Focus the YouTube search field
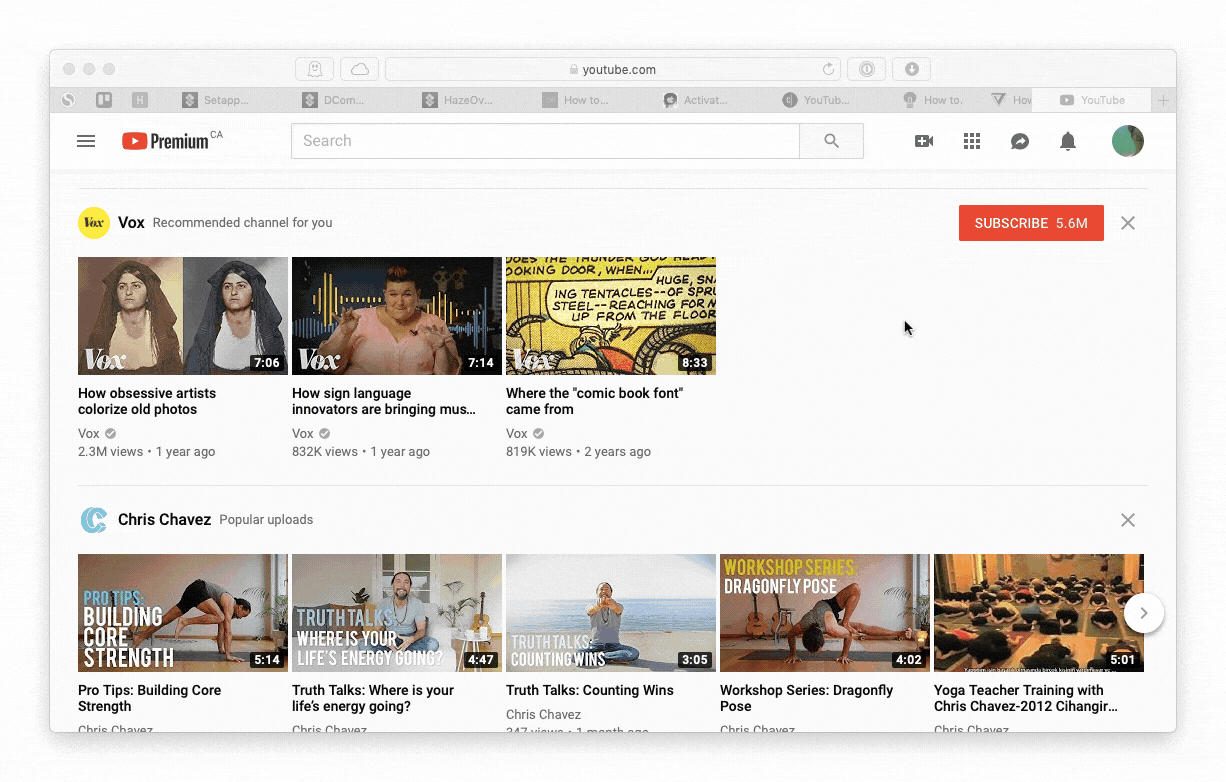Viewport: 1226px width, 782px height. pyautogui.click(x=545, y=141)
